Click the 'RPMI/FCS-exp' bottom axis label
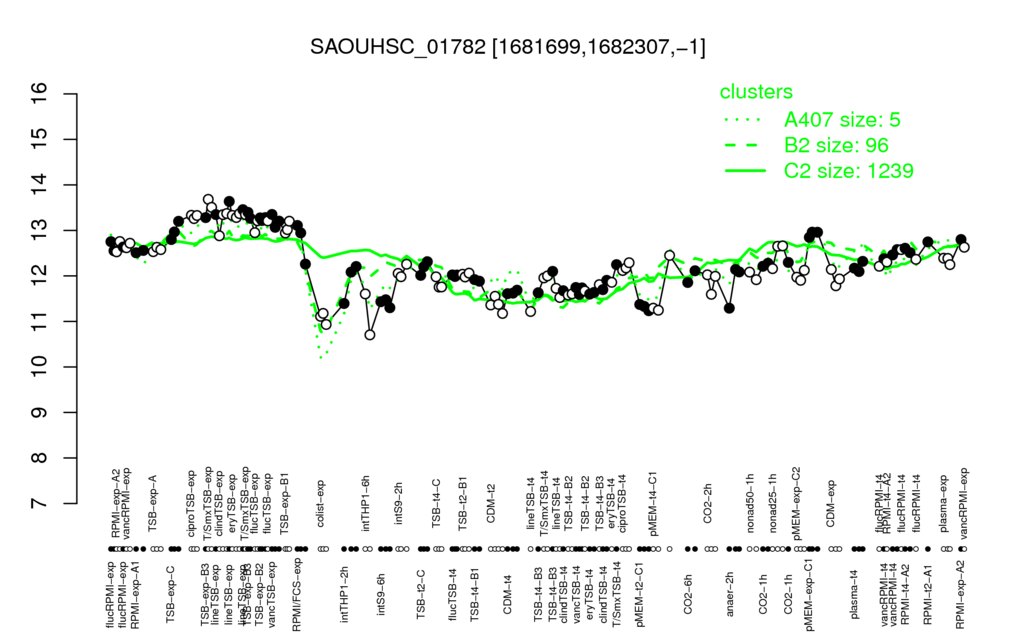Image resolution: width=1024 pixels, height=640 pixels. (296, 594)
